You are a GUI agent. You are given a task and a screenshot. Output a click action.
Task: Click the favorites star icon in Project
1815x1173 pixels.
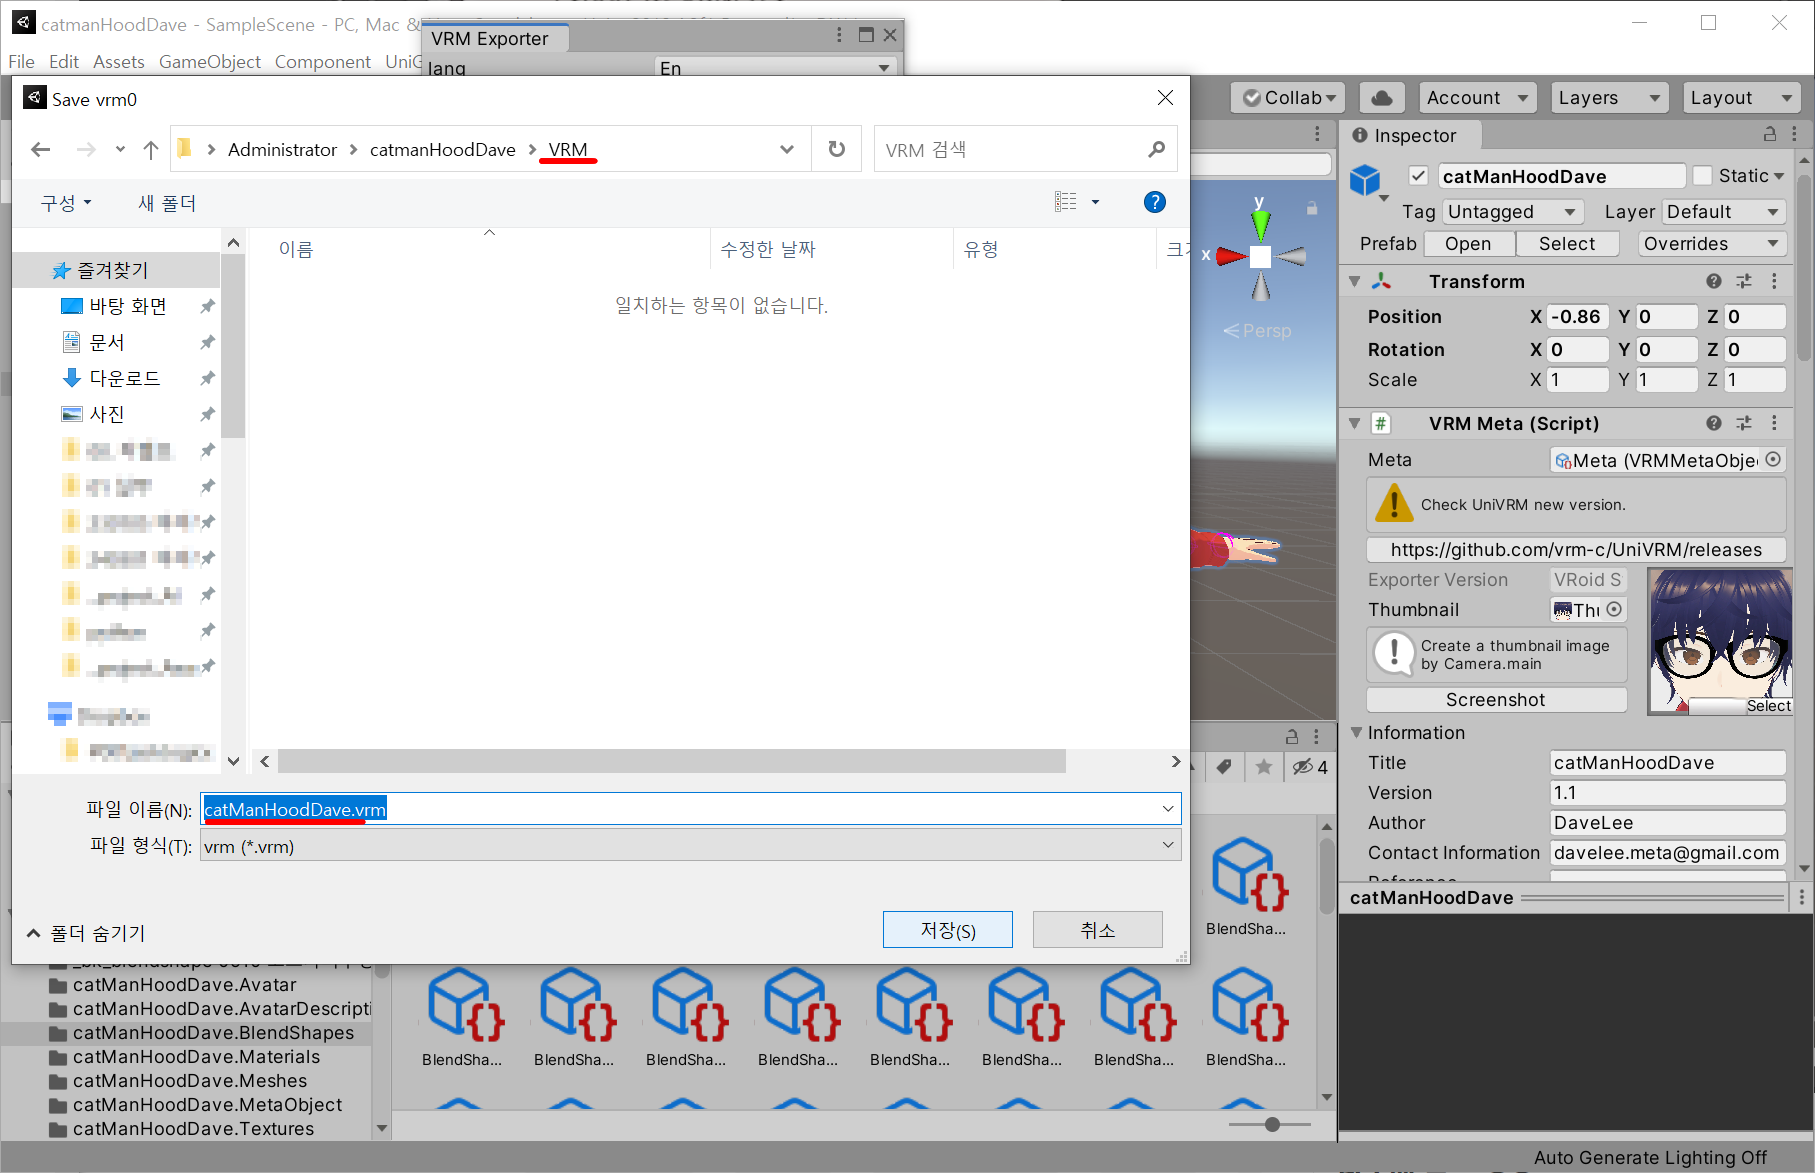[1264, 767]
